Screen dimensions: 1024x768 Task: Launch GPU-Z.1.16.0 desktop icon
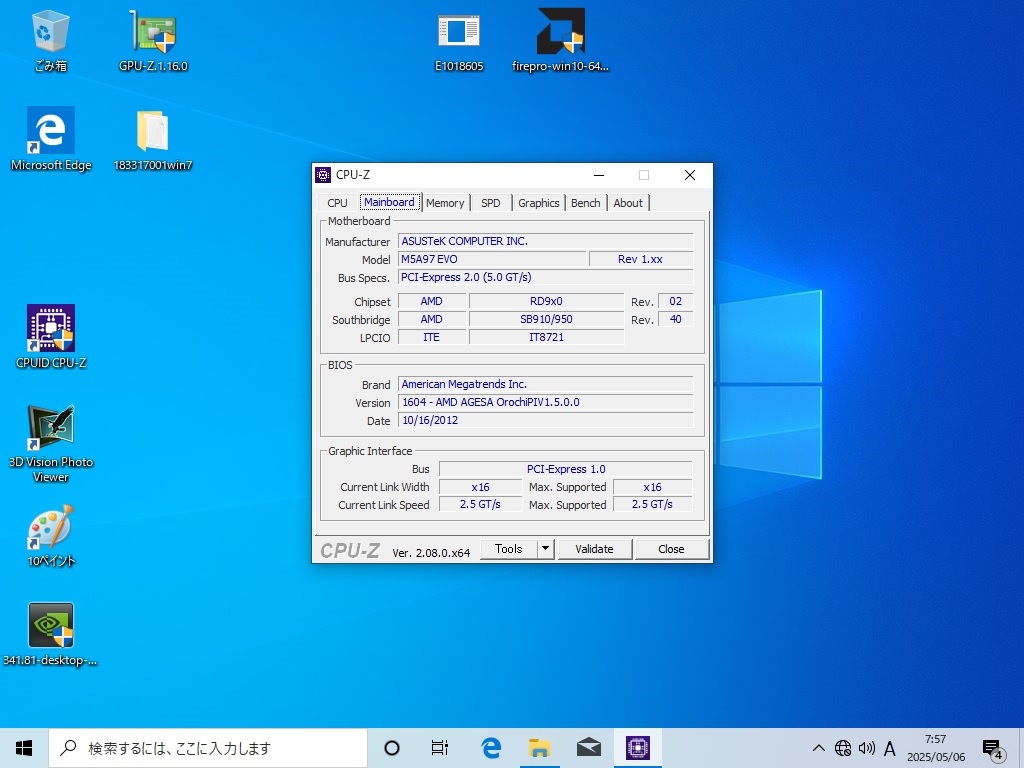153,40
